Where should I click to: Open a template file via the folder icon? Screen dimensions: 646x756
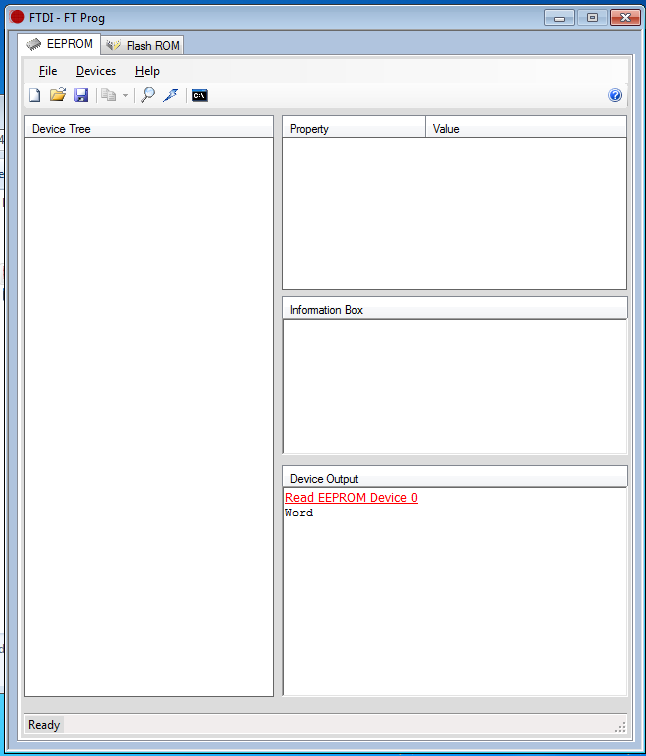point(58,94)
